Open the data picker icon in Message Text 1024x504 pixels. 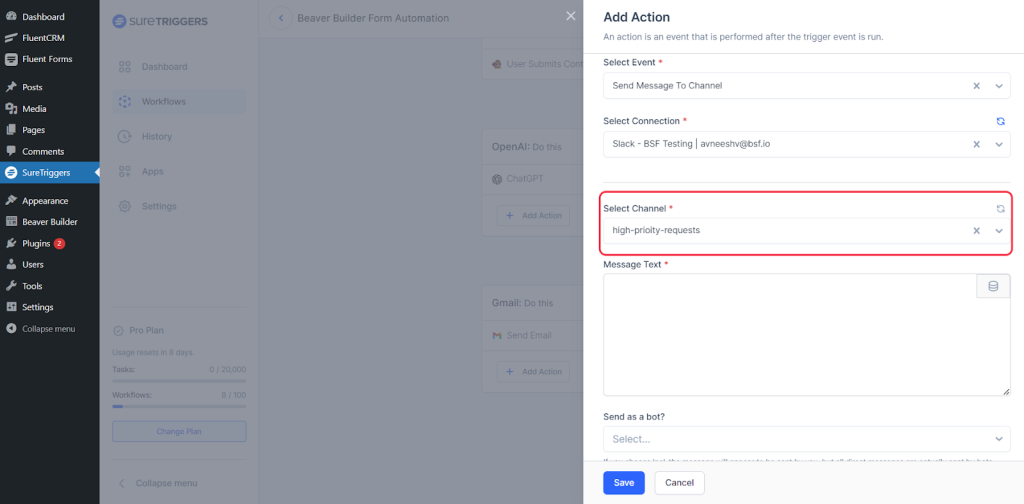point(992,286)
